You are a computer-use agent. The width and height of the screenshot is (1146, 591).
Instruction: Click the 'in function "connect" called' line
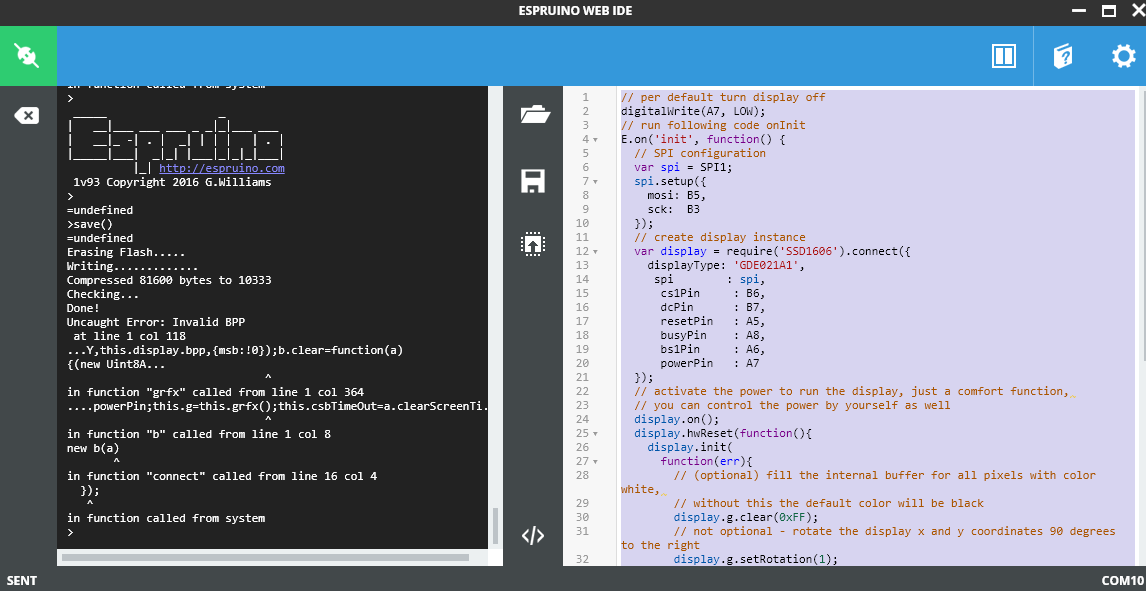[x=221, y=476]
